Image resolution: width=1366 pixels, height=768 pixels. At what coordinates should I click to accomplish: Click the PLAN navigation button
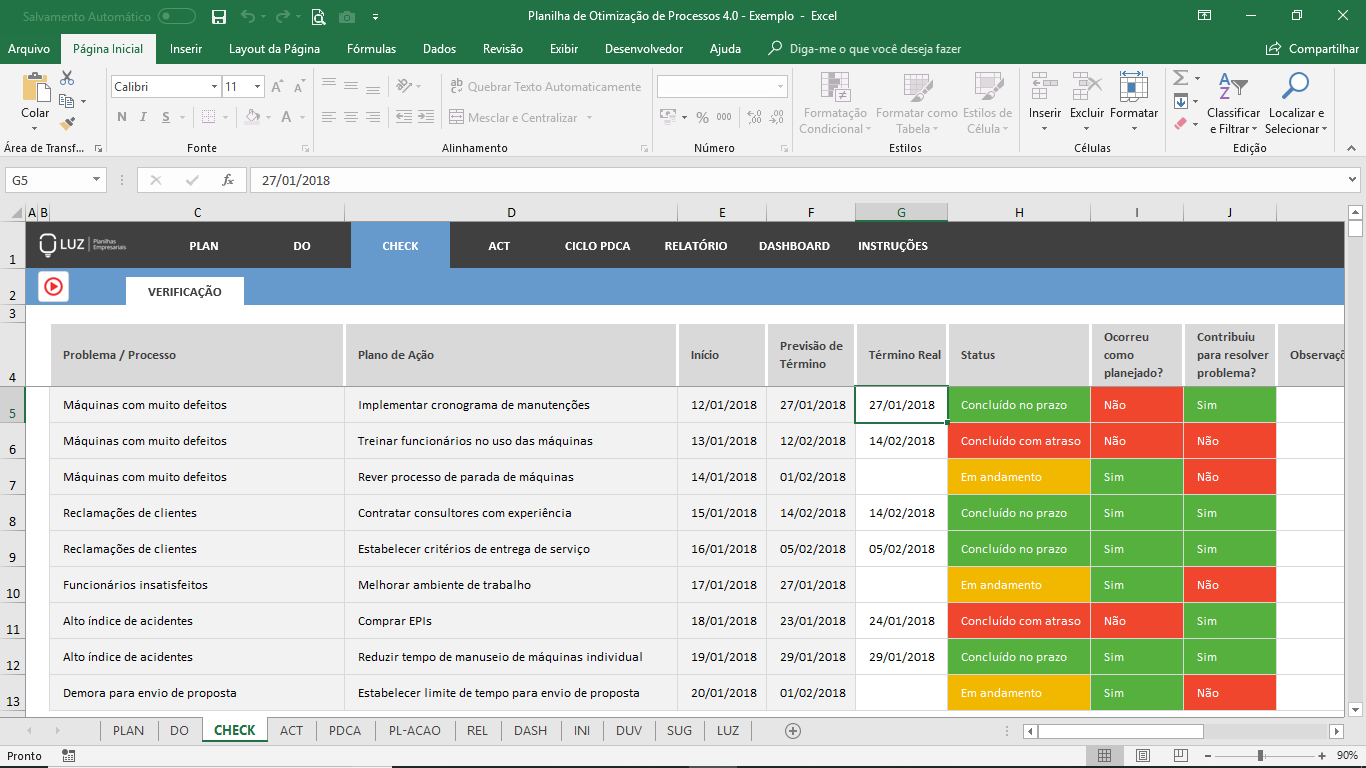(204, 246)
